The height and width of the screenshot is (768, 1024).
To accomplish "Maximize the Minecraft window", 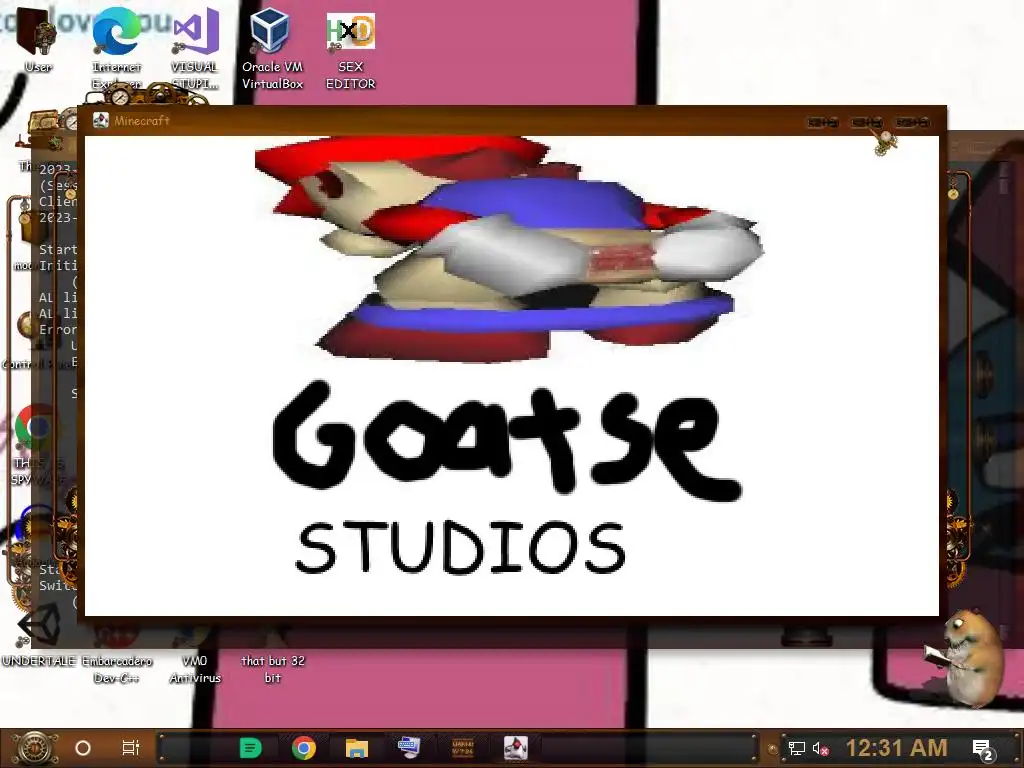I will 867,122.
